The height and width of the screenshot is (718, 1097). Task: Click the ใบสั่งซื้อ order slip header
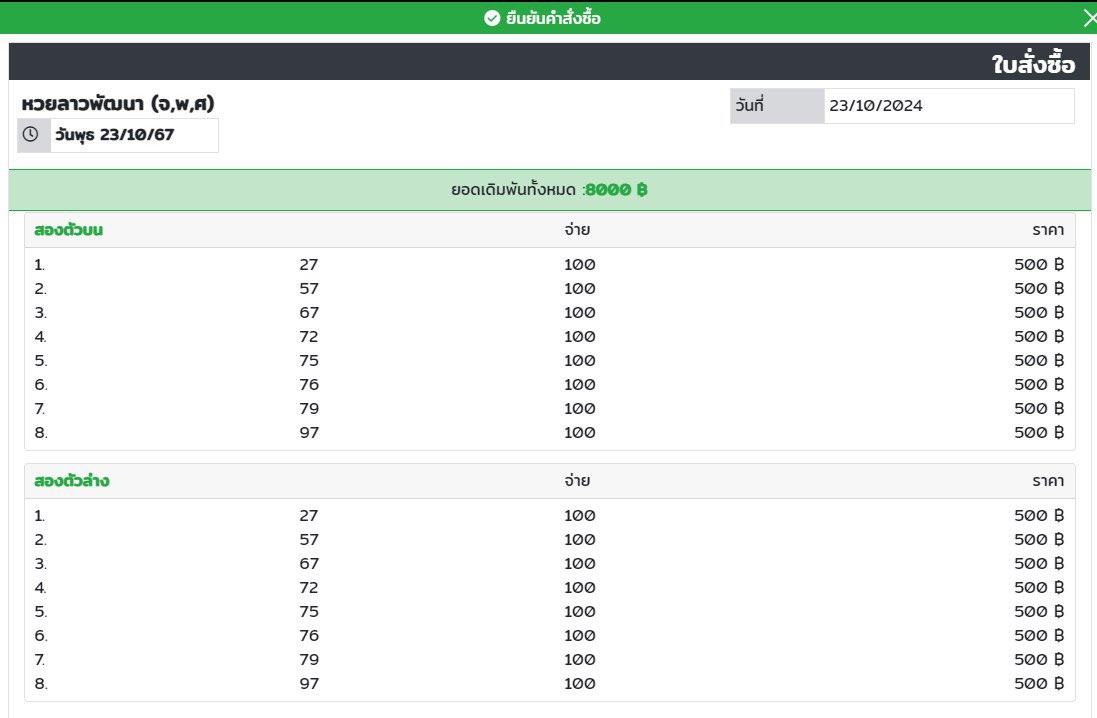click(x=1033, y=64)
